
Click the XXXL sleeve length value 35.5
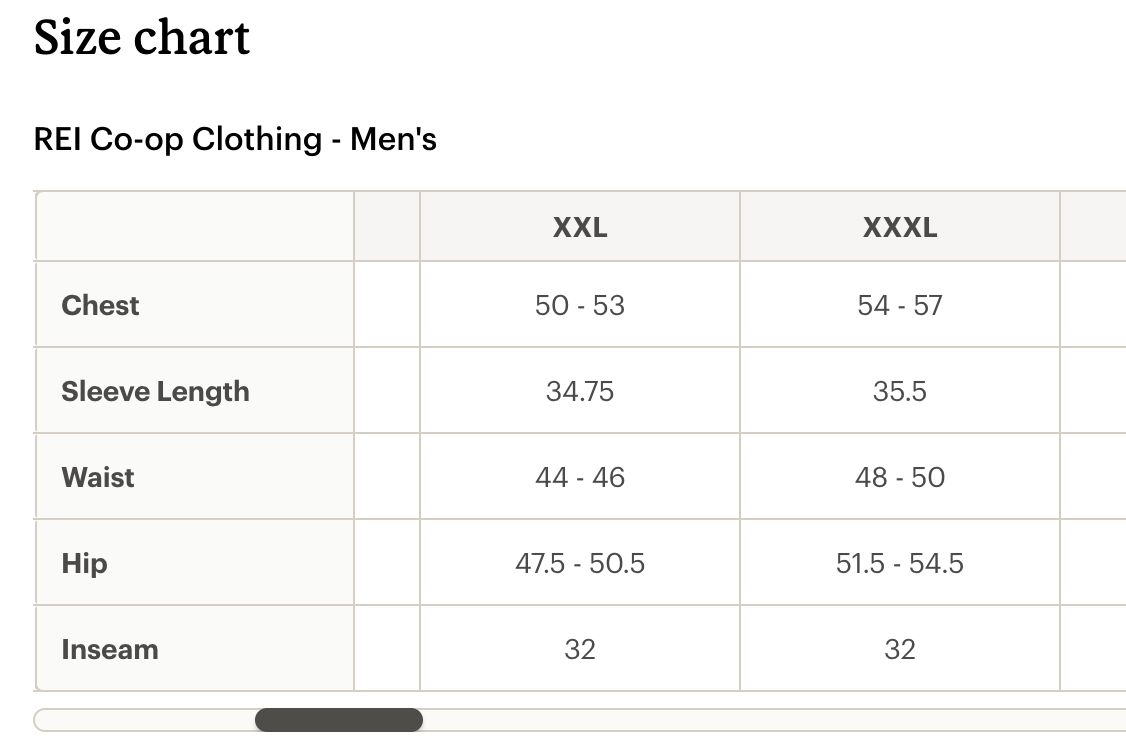(899, 391)
